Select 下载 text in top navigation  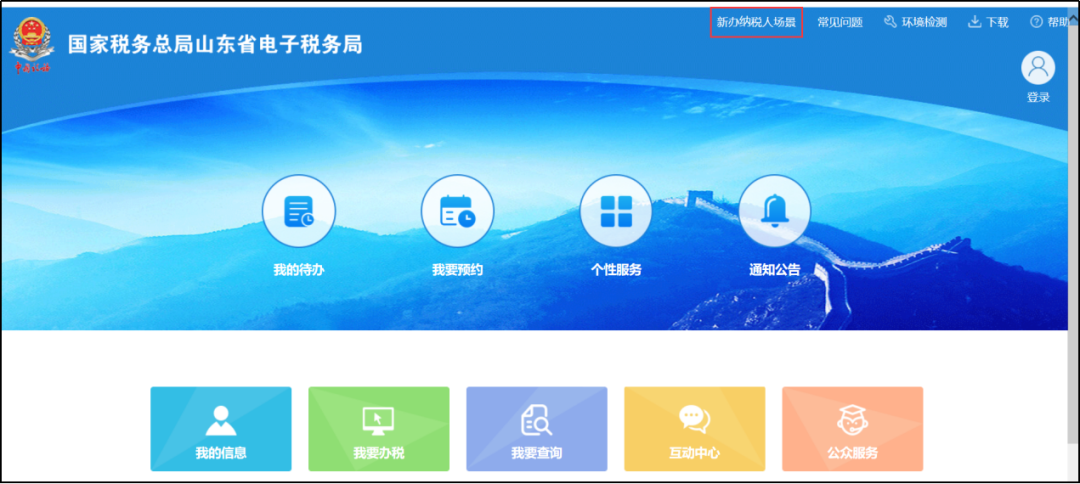point(997,22)
